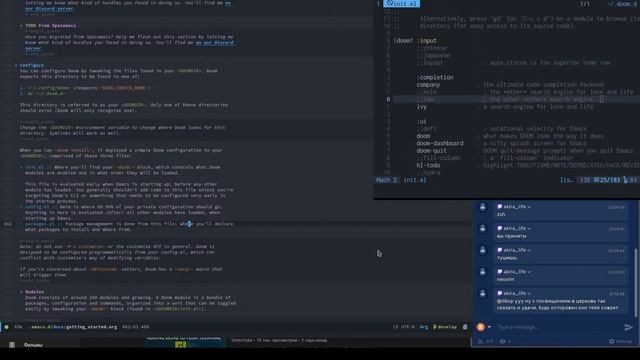Click the :ui keyword in init.el
Screen dimensions: 640x360
tap(422, 122)
